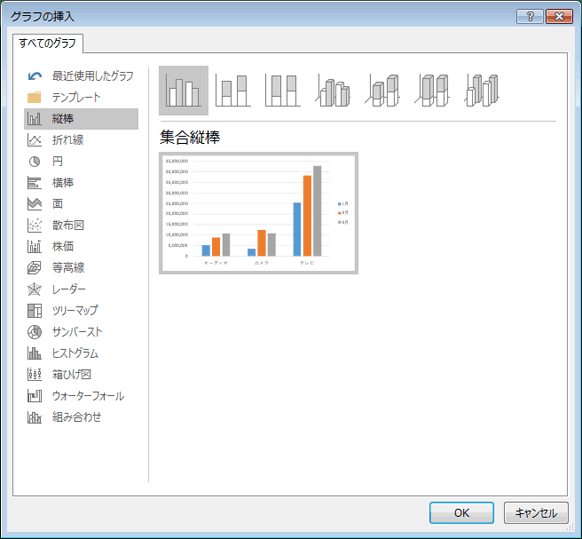Click the clustered column chart preview thumbnail
Screen dimensions: 582x539
pyautogui.click(x=258, y=213)
